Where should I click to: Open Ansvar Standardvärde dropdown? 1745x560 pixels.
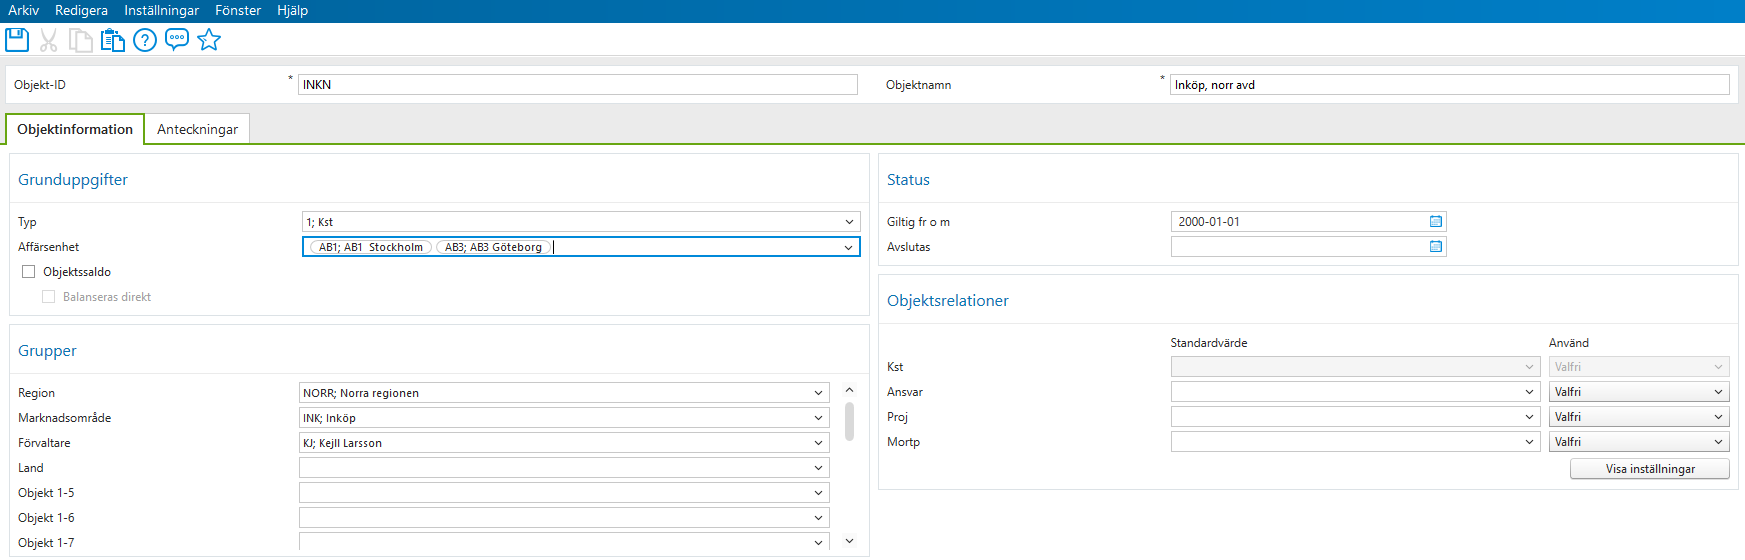point(1529,392)
